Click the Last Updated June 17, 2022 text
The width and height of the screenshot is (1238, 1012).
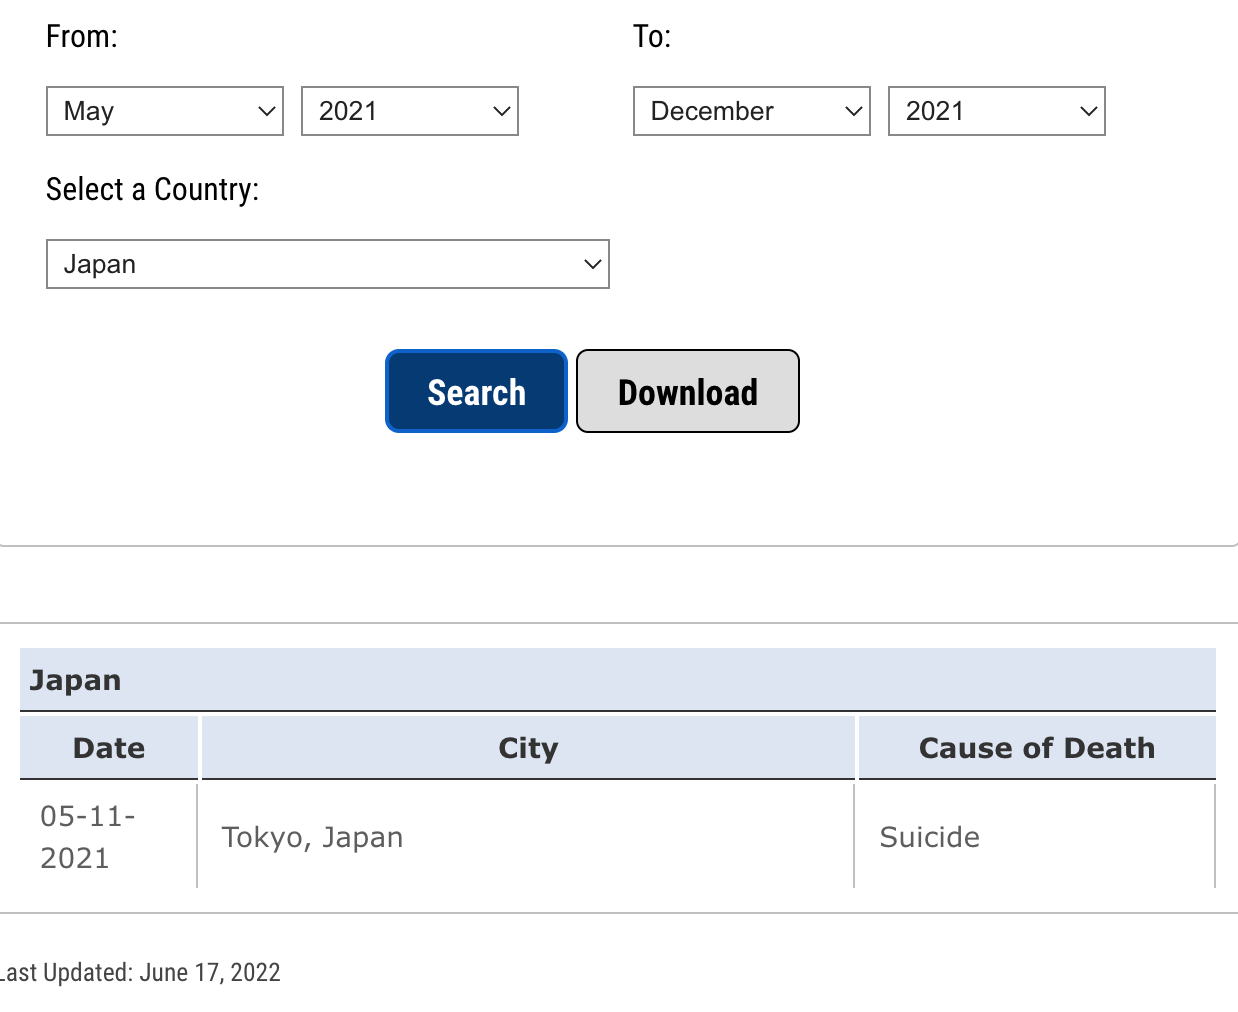[139, 972]
